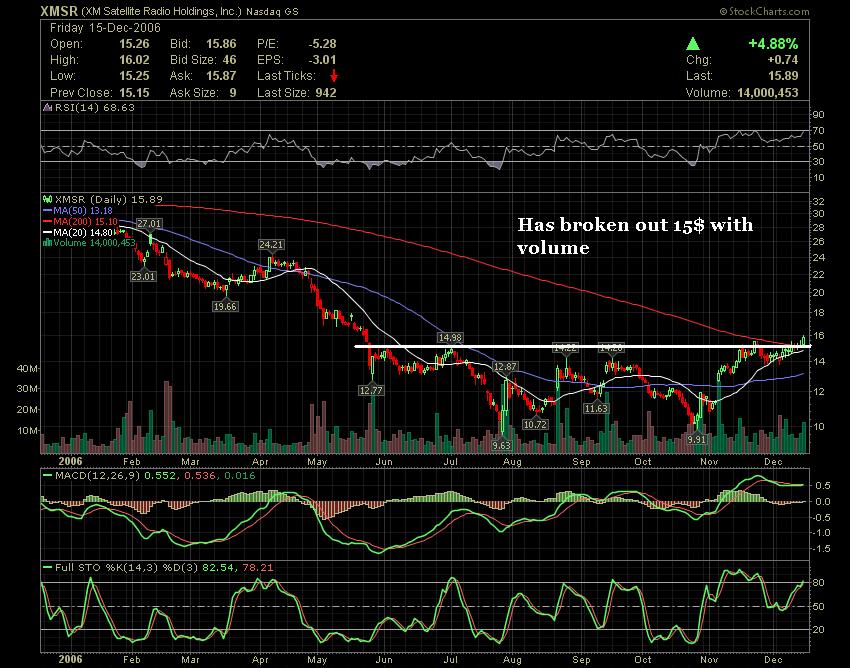Click the -1.0 MACD axis label
Viewport: 850px width, 668px height.
point(821,533)
